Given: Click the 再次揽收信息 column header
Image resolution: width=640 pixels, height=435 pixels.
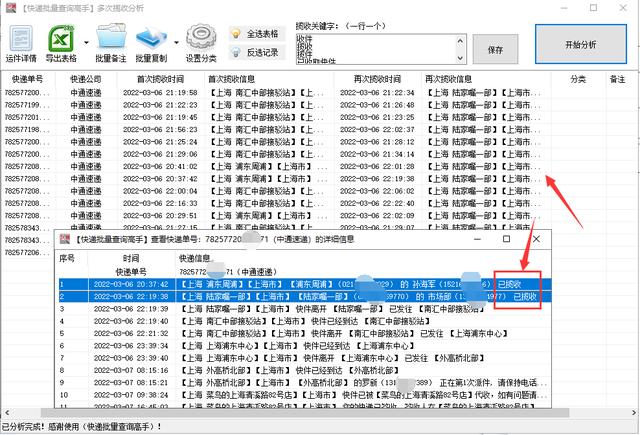Looking at the screenshot, I should [486, 79].
